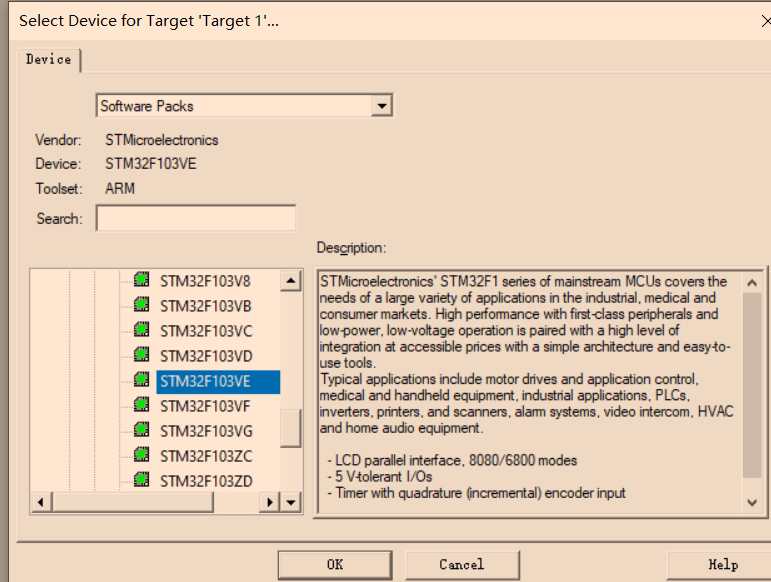Screen dimensions: 771x582
Task: Click the 'LCD parallel interface' description line
Action: point(452,461)
